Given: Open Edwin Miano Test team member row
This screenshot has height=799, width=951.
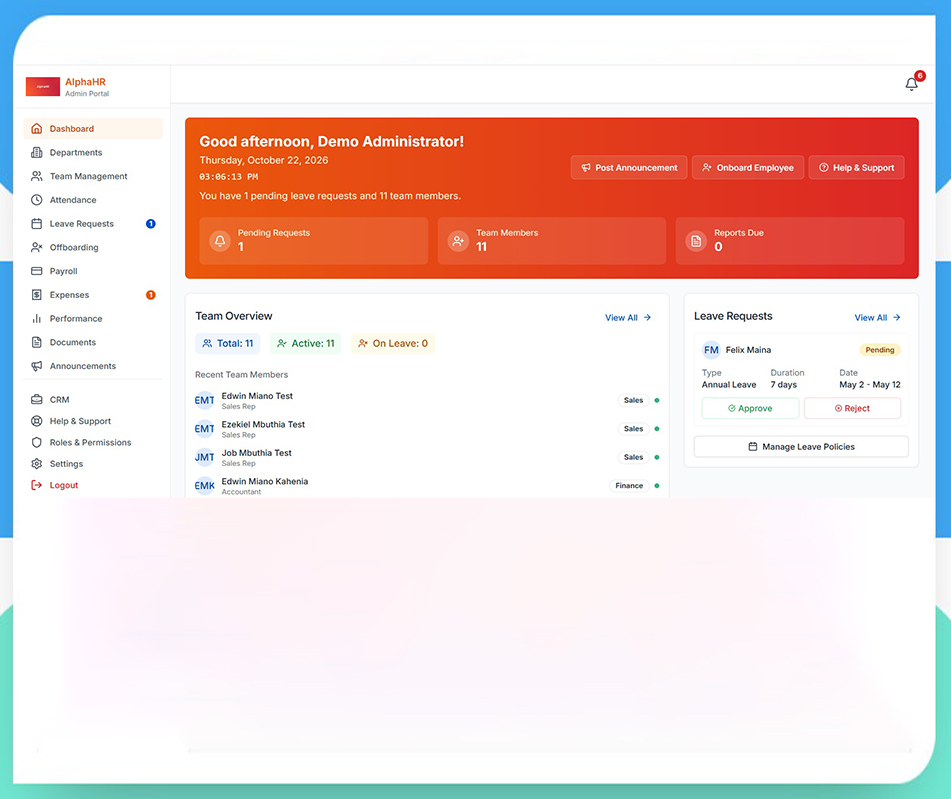Looking at the screenshot, I should tap(427, 400).
